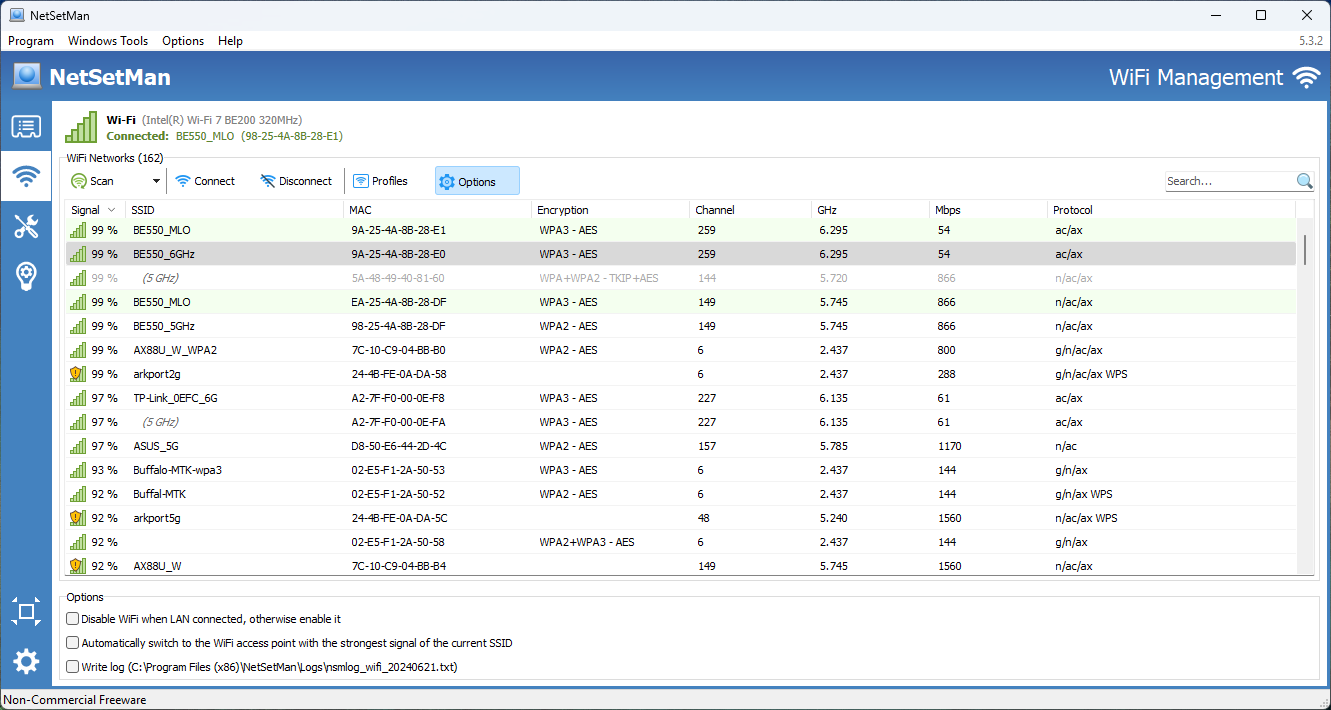This screenshot has height=710, width=1331.
Task: Select the Buffal-MTK network
Action: tap(681, 494)
